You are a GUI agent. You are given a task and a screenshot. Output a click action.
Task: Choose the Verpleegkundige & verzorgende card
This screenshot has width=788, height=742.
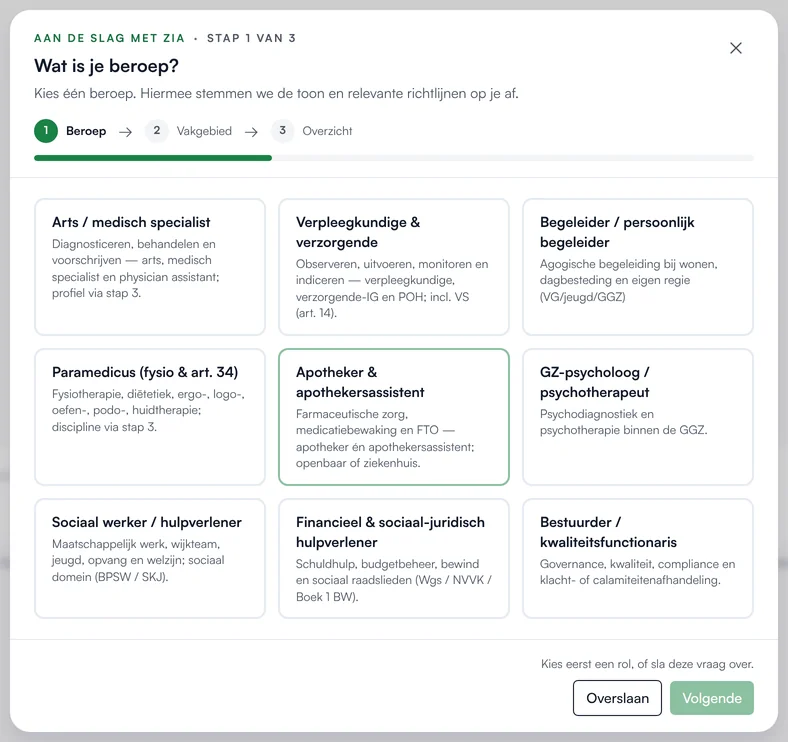coord(394,267)
